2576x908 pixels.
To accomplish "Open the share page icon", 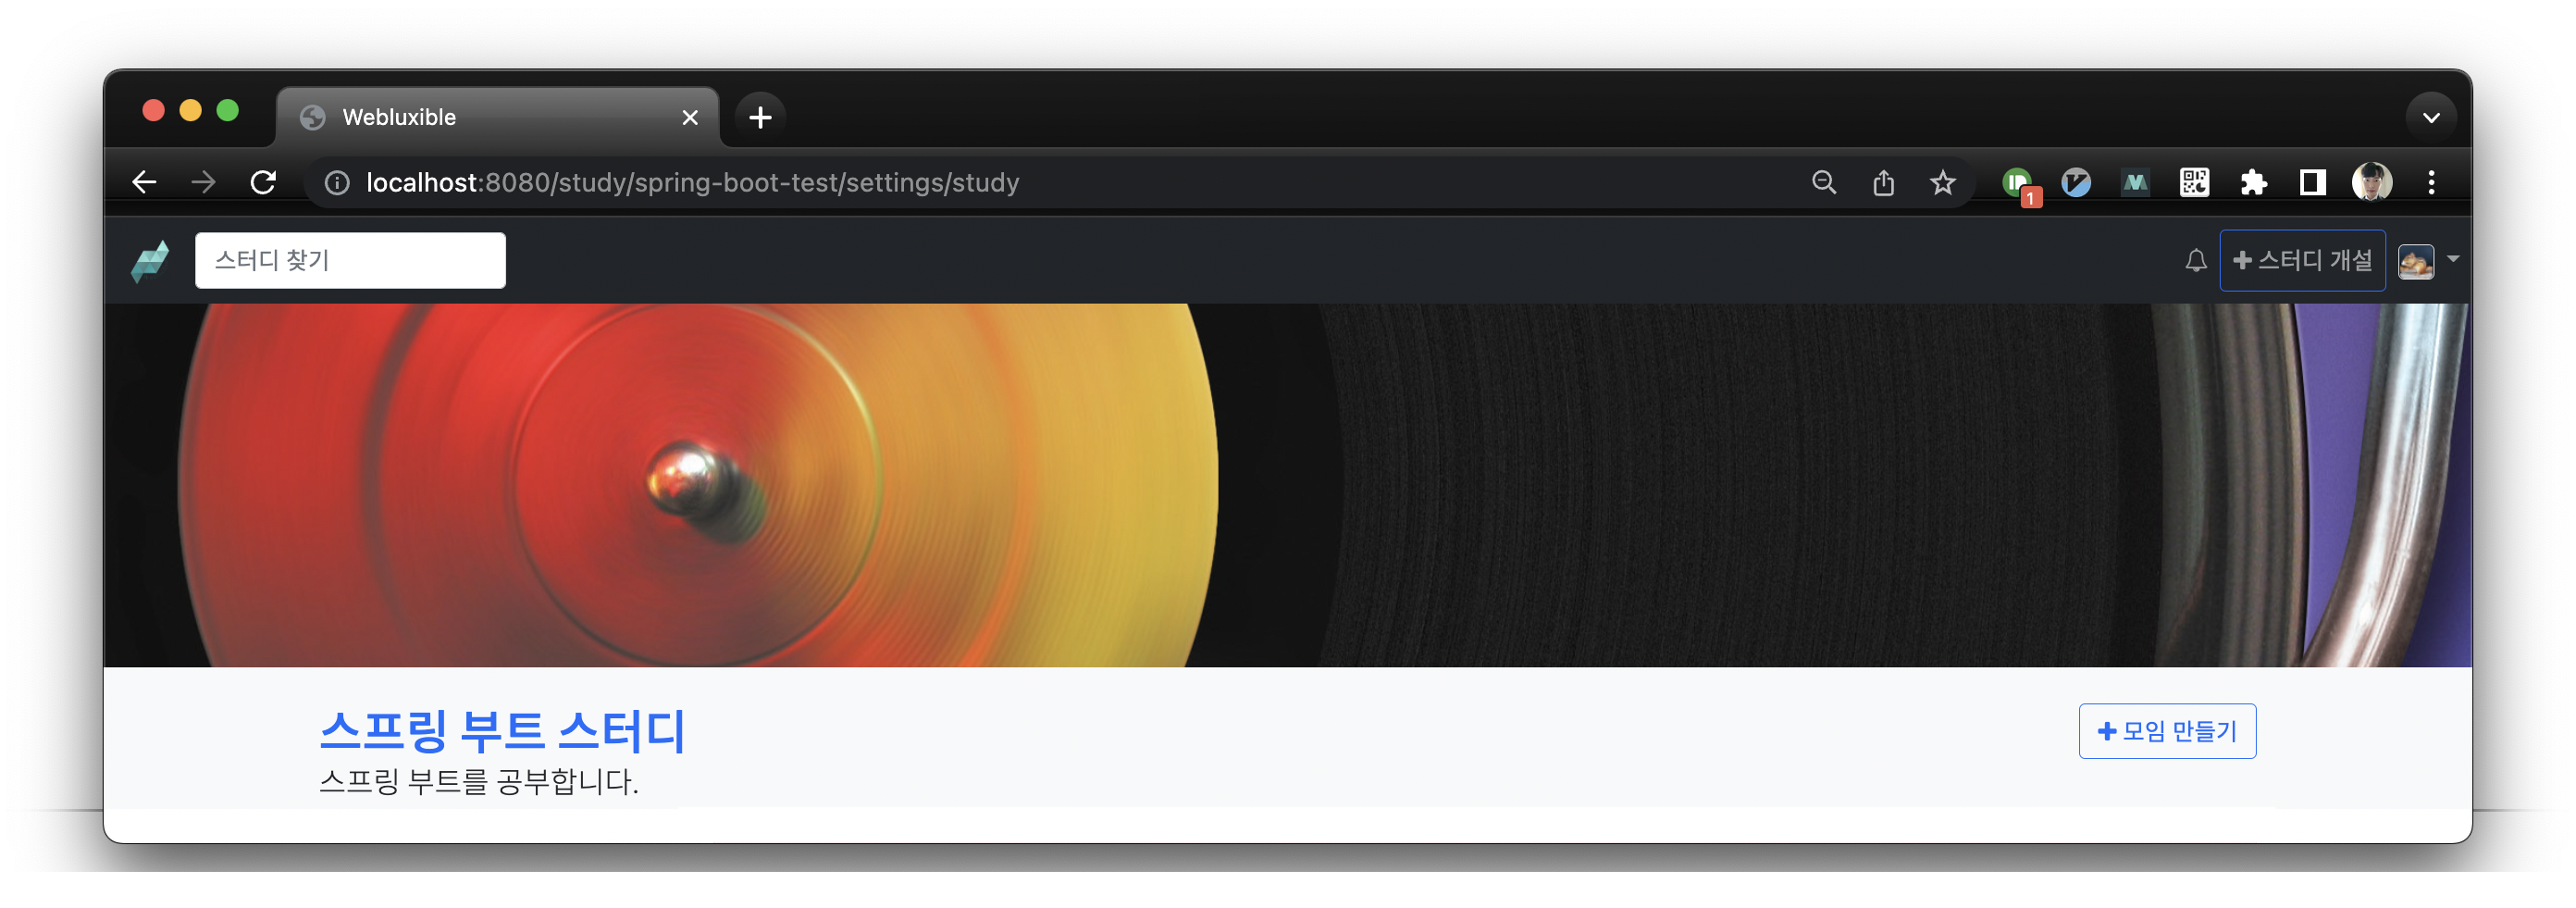I will coord(1883,182).
